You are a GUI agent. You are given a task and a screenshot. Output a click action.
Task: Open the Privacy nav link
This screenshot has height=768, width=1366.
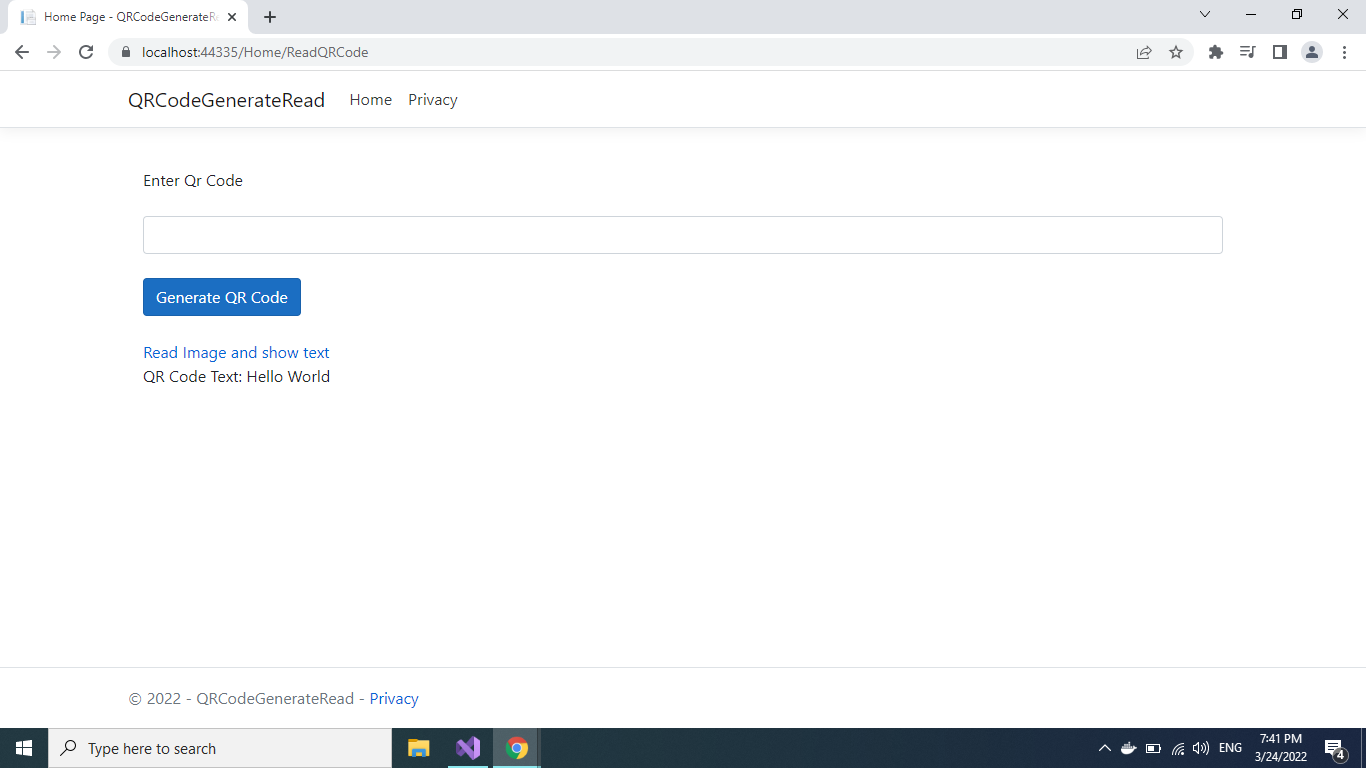(x=433, y=100)
